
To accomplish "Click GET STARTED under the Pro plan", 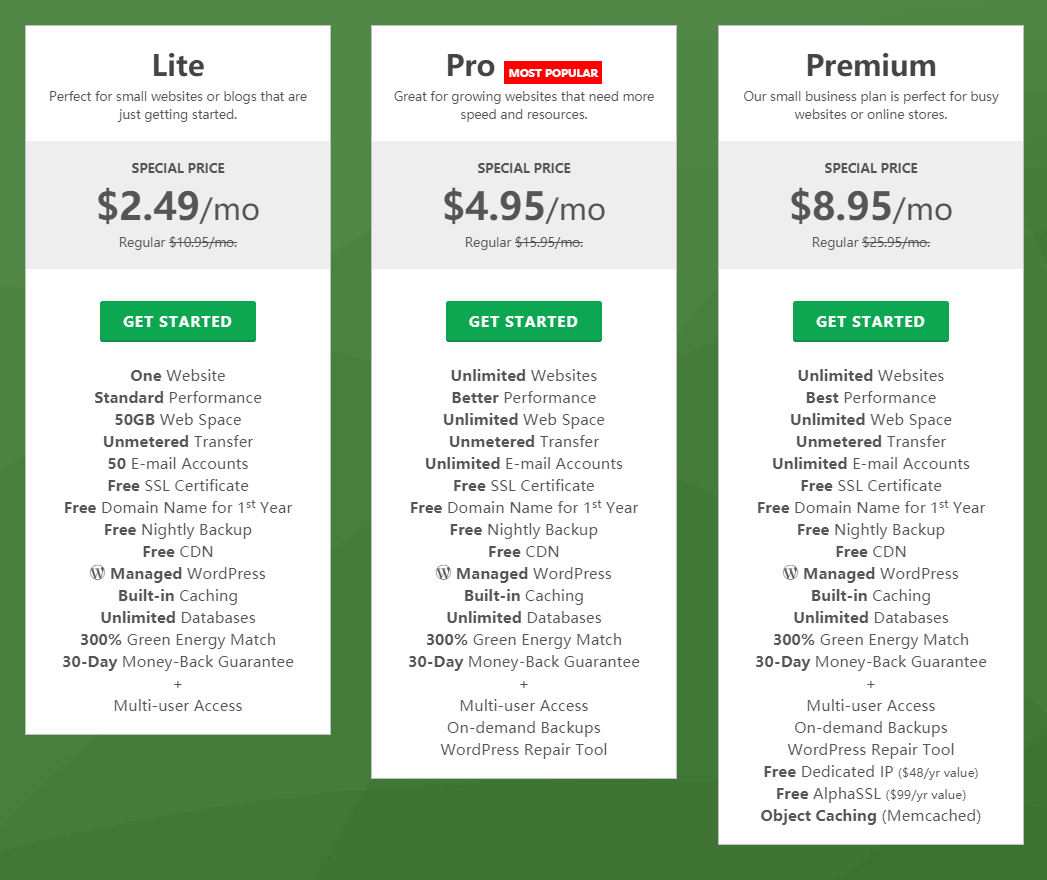I will coord(523,321).
